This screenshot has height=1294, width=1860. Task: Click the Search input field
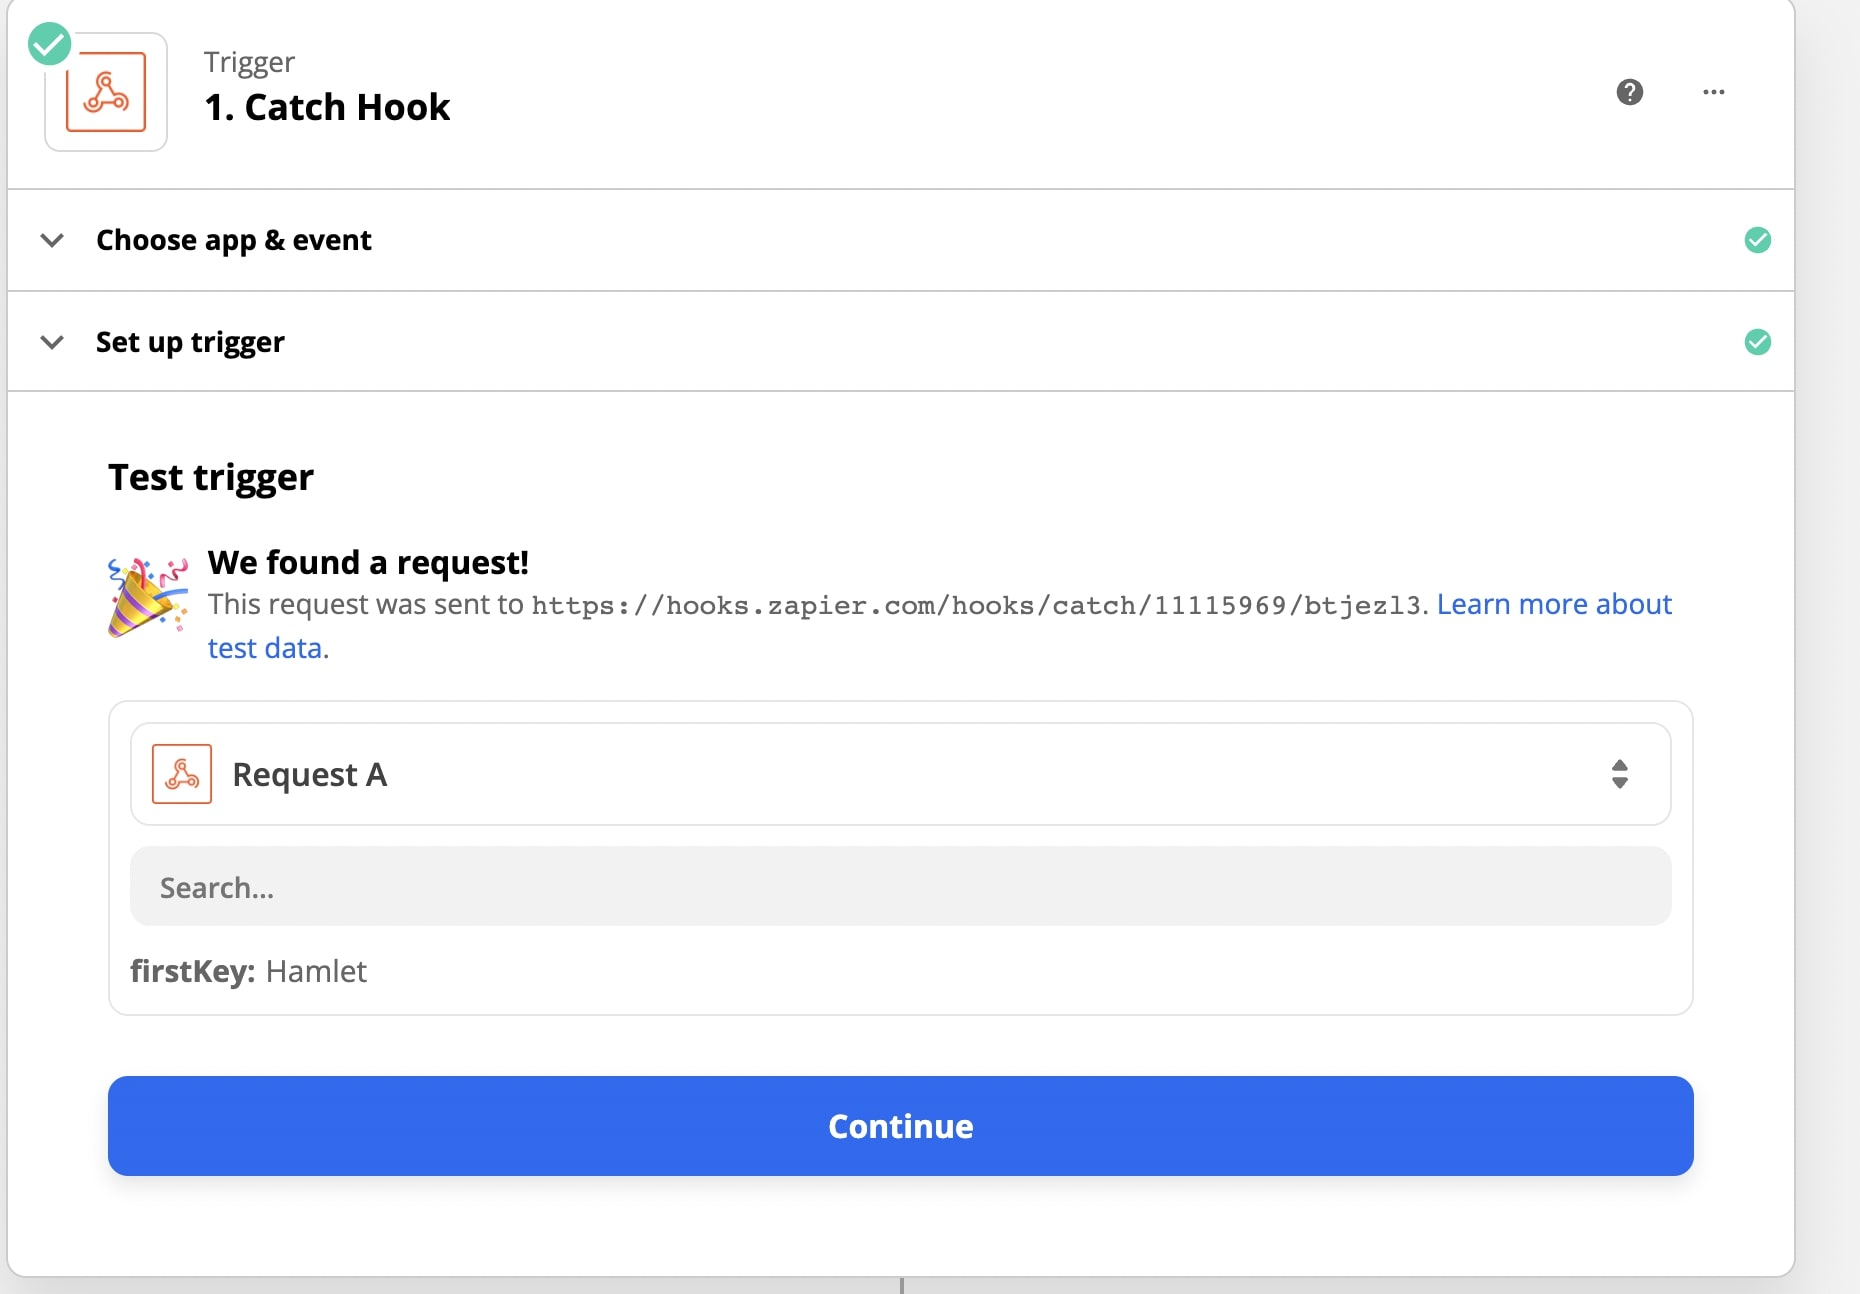coord(900,887)
